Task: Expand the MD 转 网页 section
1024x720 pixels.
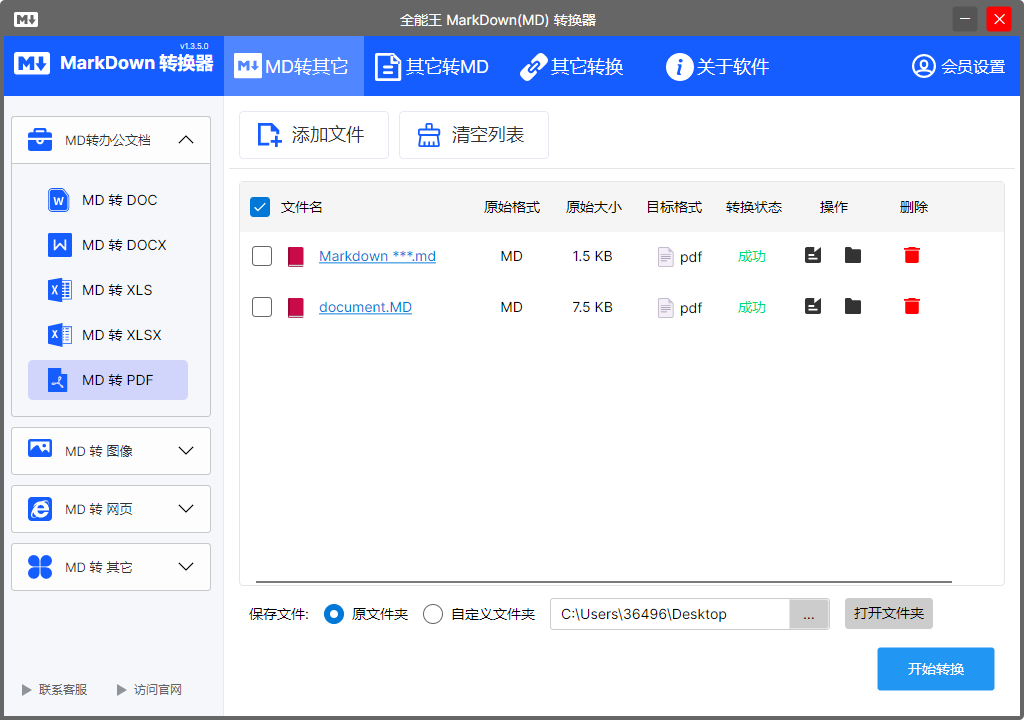Action: (111, 509)
